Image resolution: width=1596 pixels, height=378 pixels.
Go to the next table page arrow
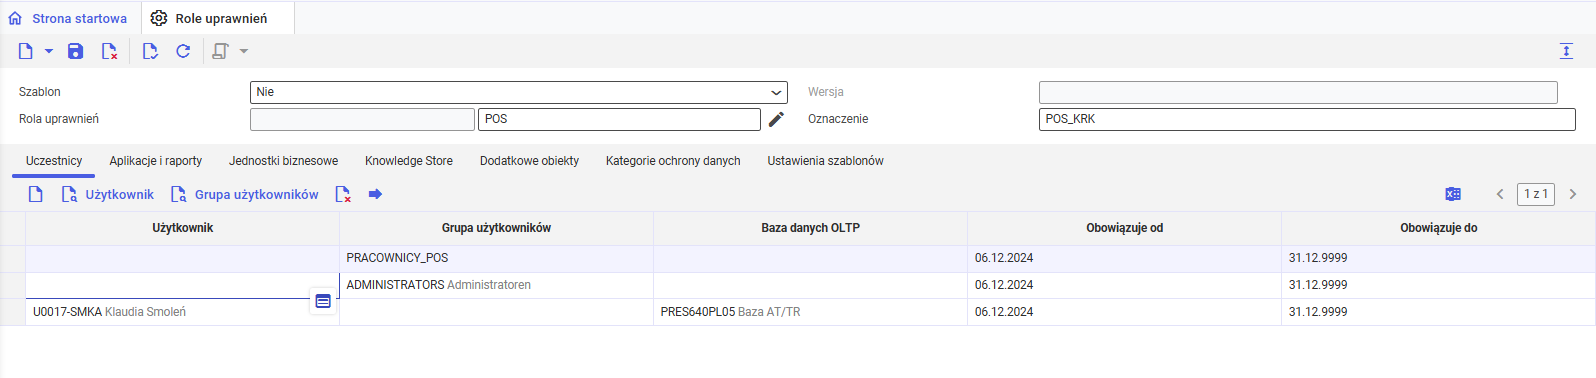click(x=1573, y=194)
